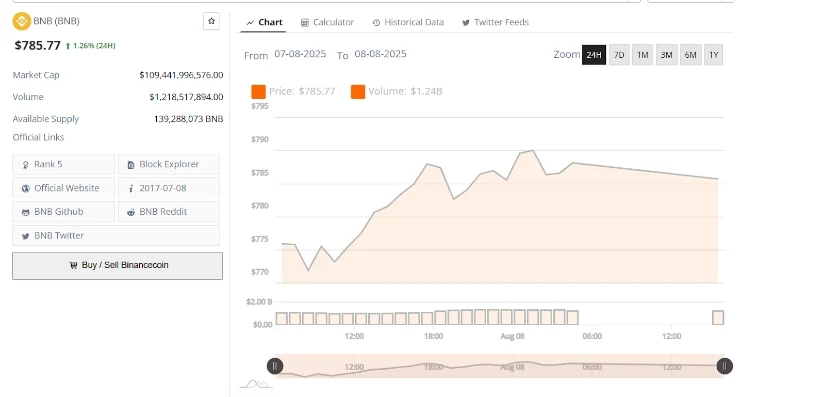The height and width of the screenshot is (397, 825).
Task: Toggle the orange Volume series swatch
Action: (x=358, y=91)
